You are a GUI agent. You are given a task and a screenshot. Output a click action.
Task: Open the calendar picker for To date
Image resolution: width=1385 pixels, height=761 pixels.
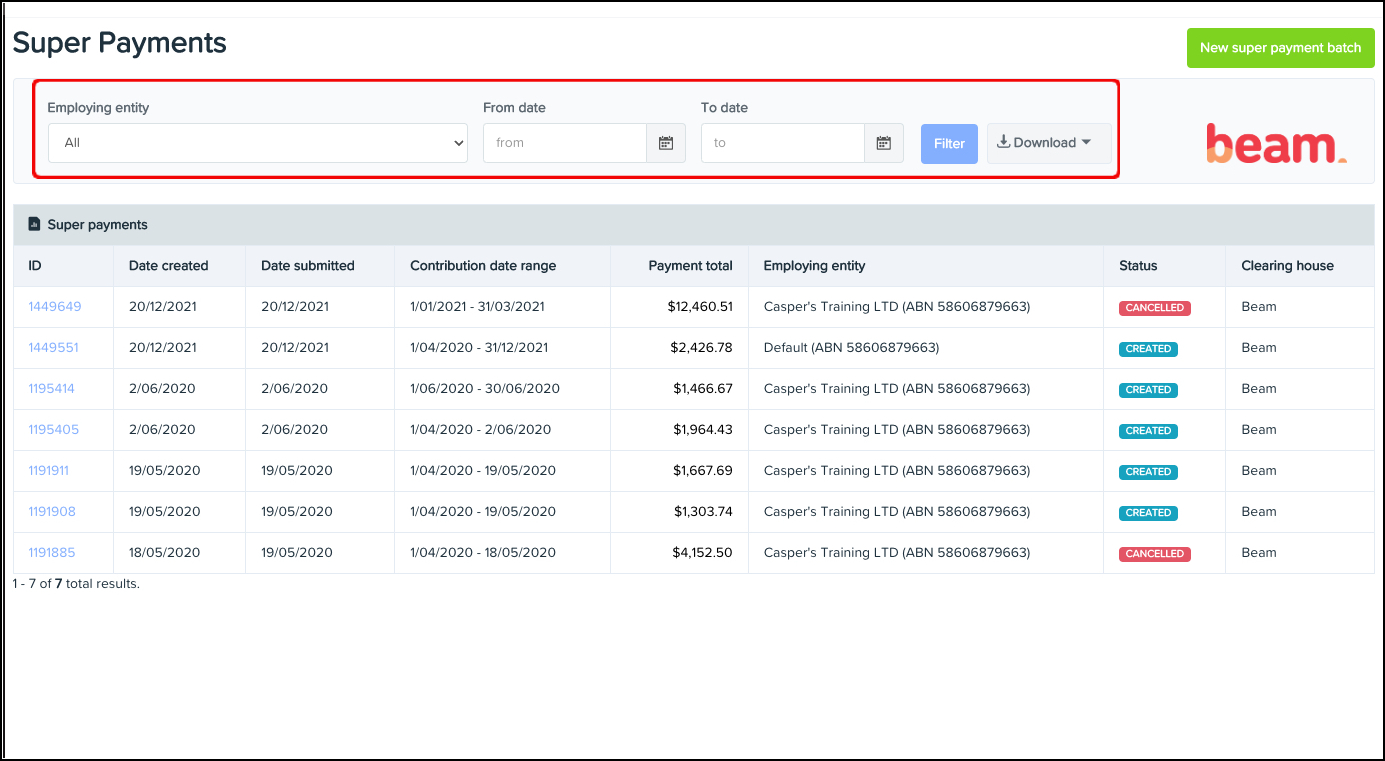pos(883,143)
